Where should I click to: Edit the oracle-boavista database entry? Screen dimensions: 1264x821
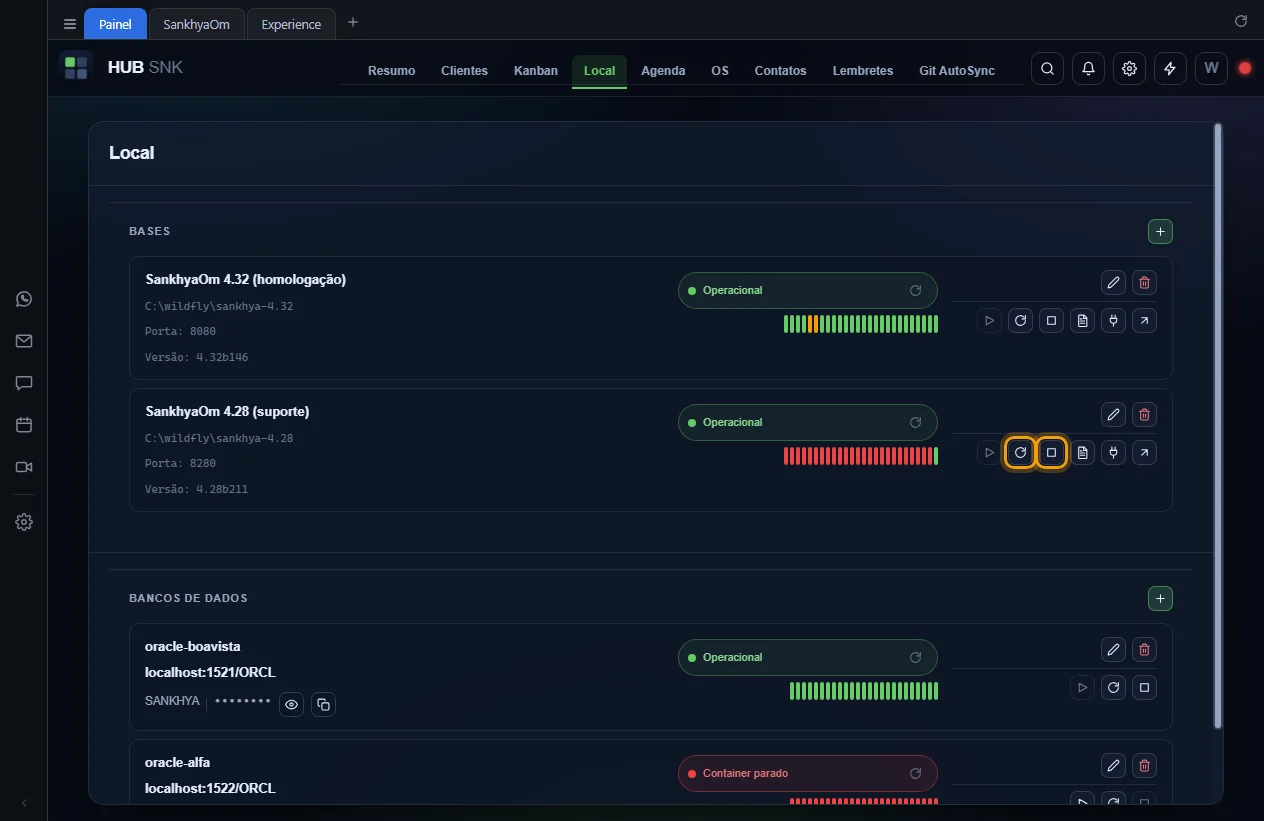[x=1113, y=650]
